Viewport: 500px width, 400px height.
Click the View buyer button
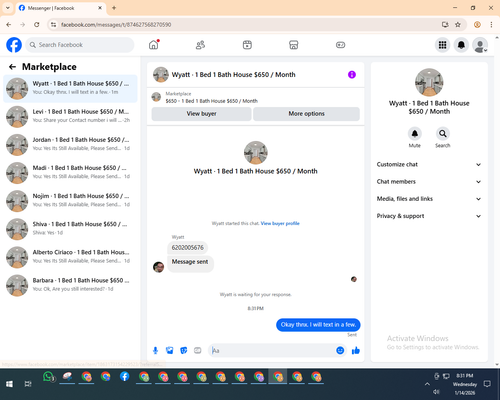click(x=201, y=114)
